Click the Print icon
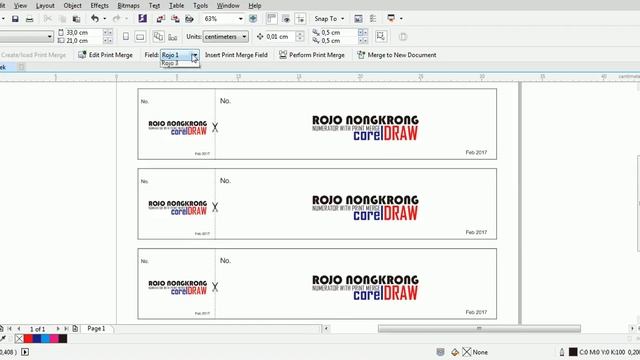Viewport: 640px width, 360px height. (29, 19)
